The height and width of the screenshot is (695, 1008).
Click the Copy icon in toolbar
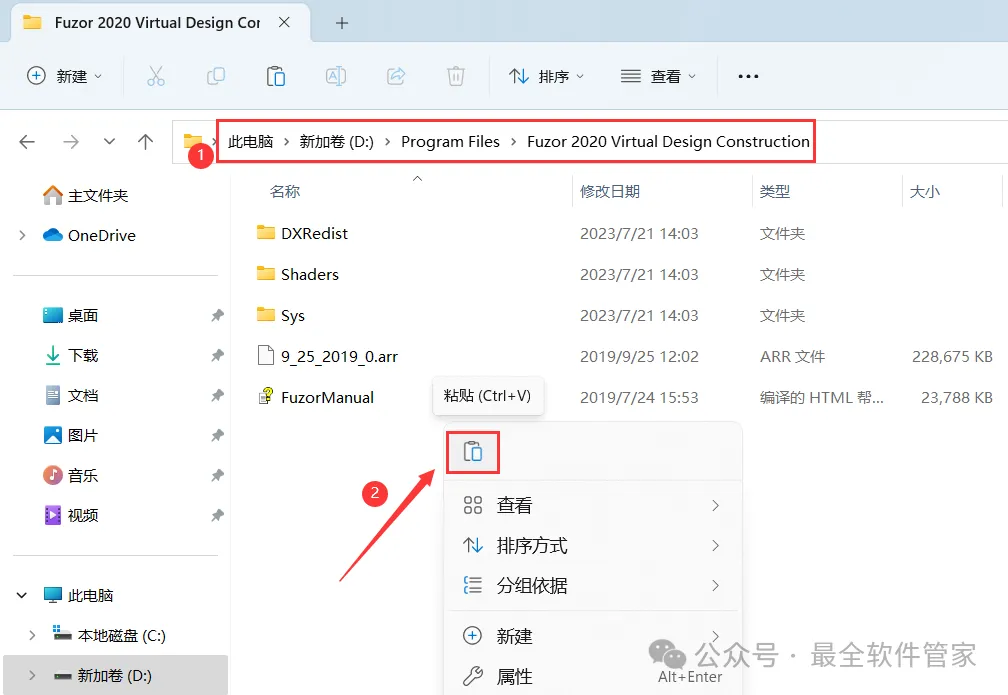[216, 77]
